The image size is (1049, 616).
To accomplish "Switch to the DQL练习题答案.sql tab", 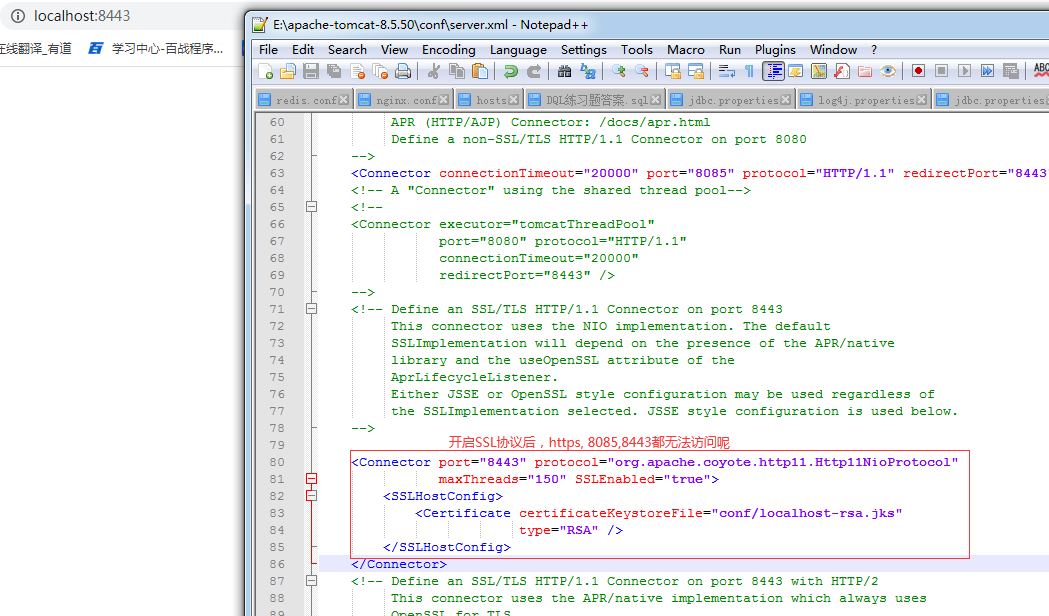I will (x=595, y=100).
